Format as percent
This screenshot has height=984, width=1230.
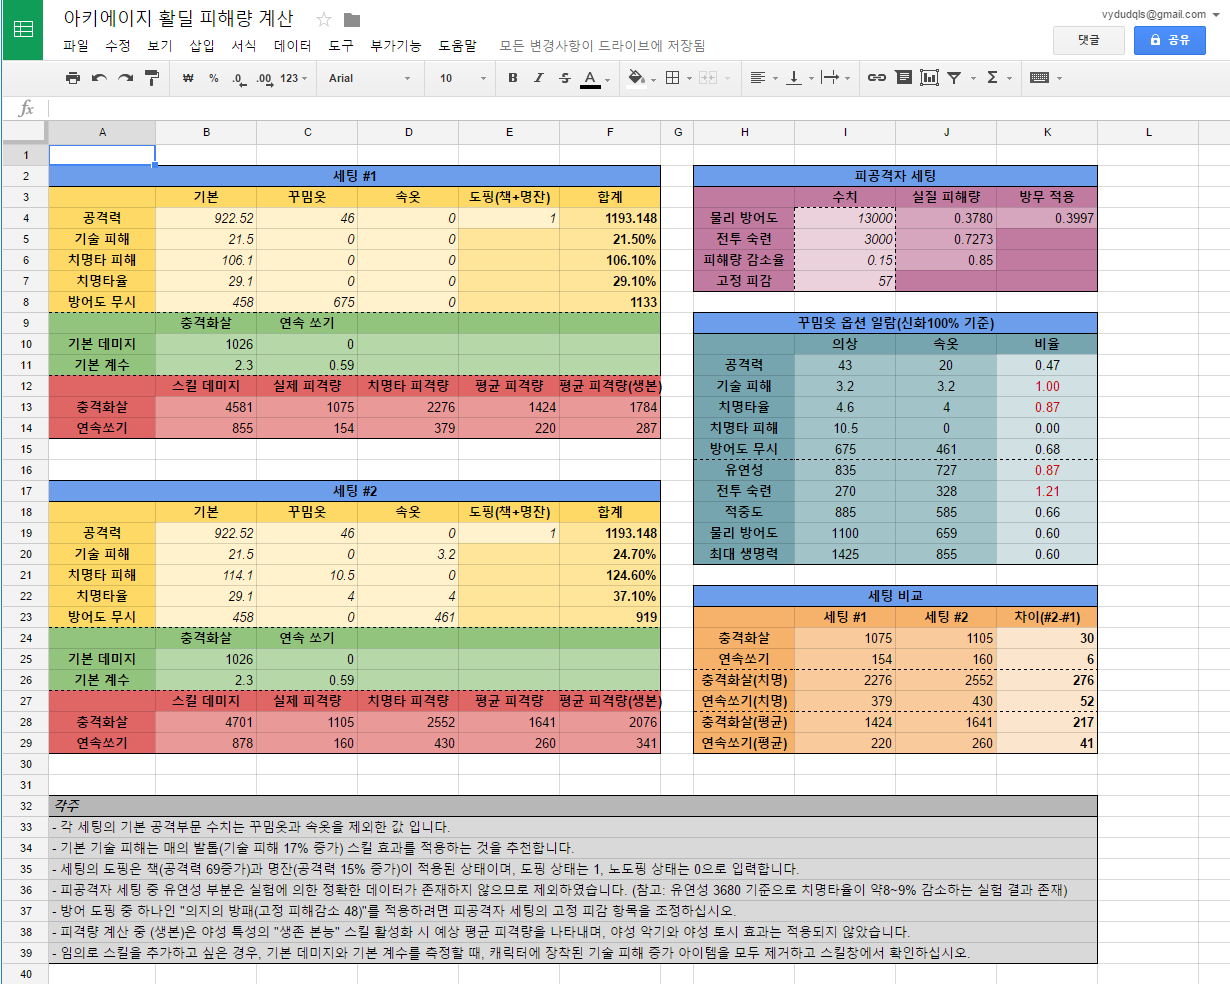[x=213, y=78]
